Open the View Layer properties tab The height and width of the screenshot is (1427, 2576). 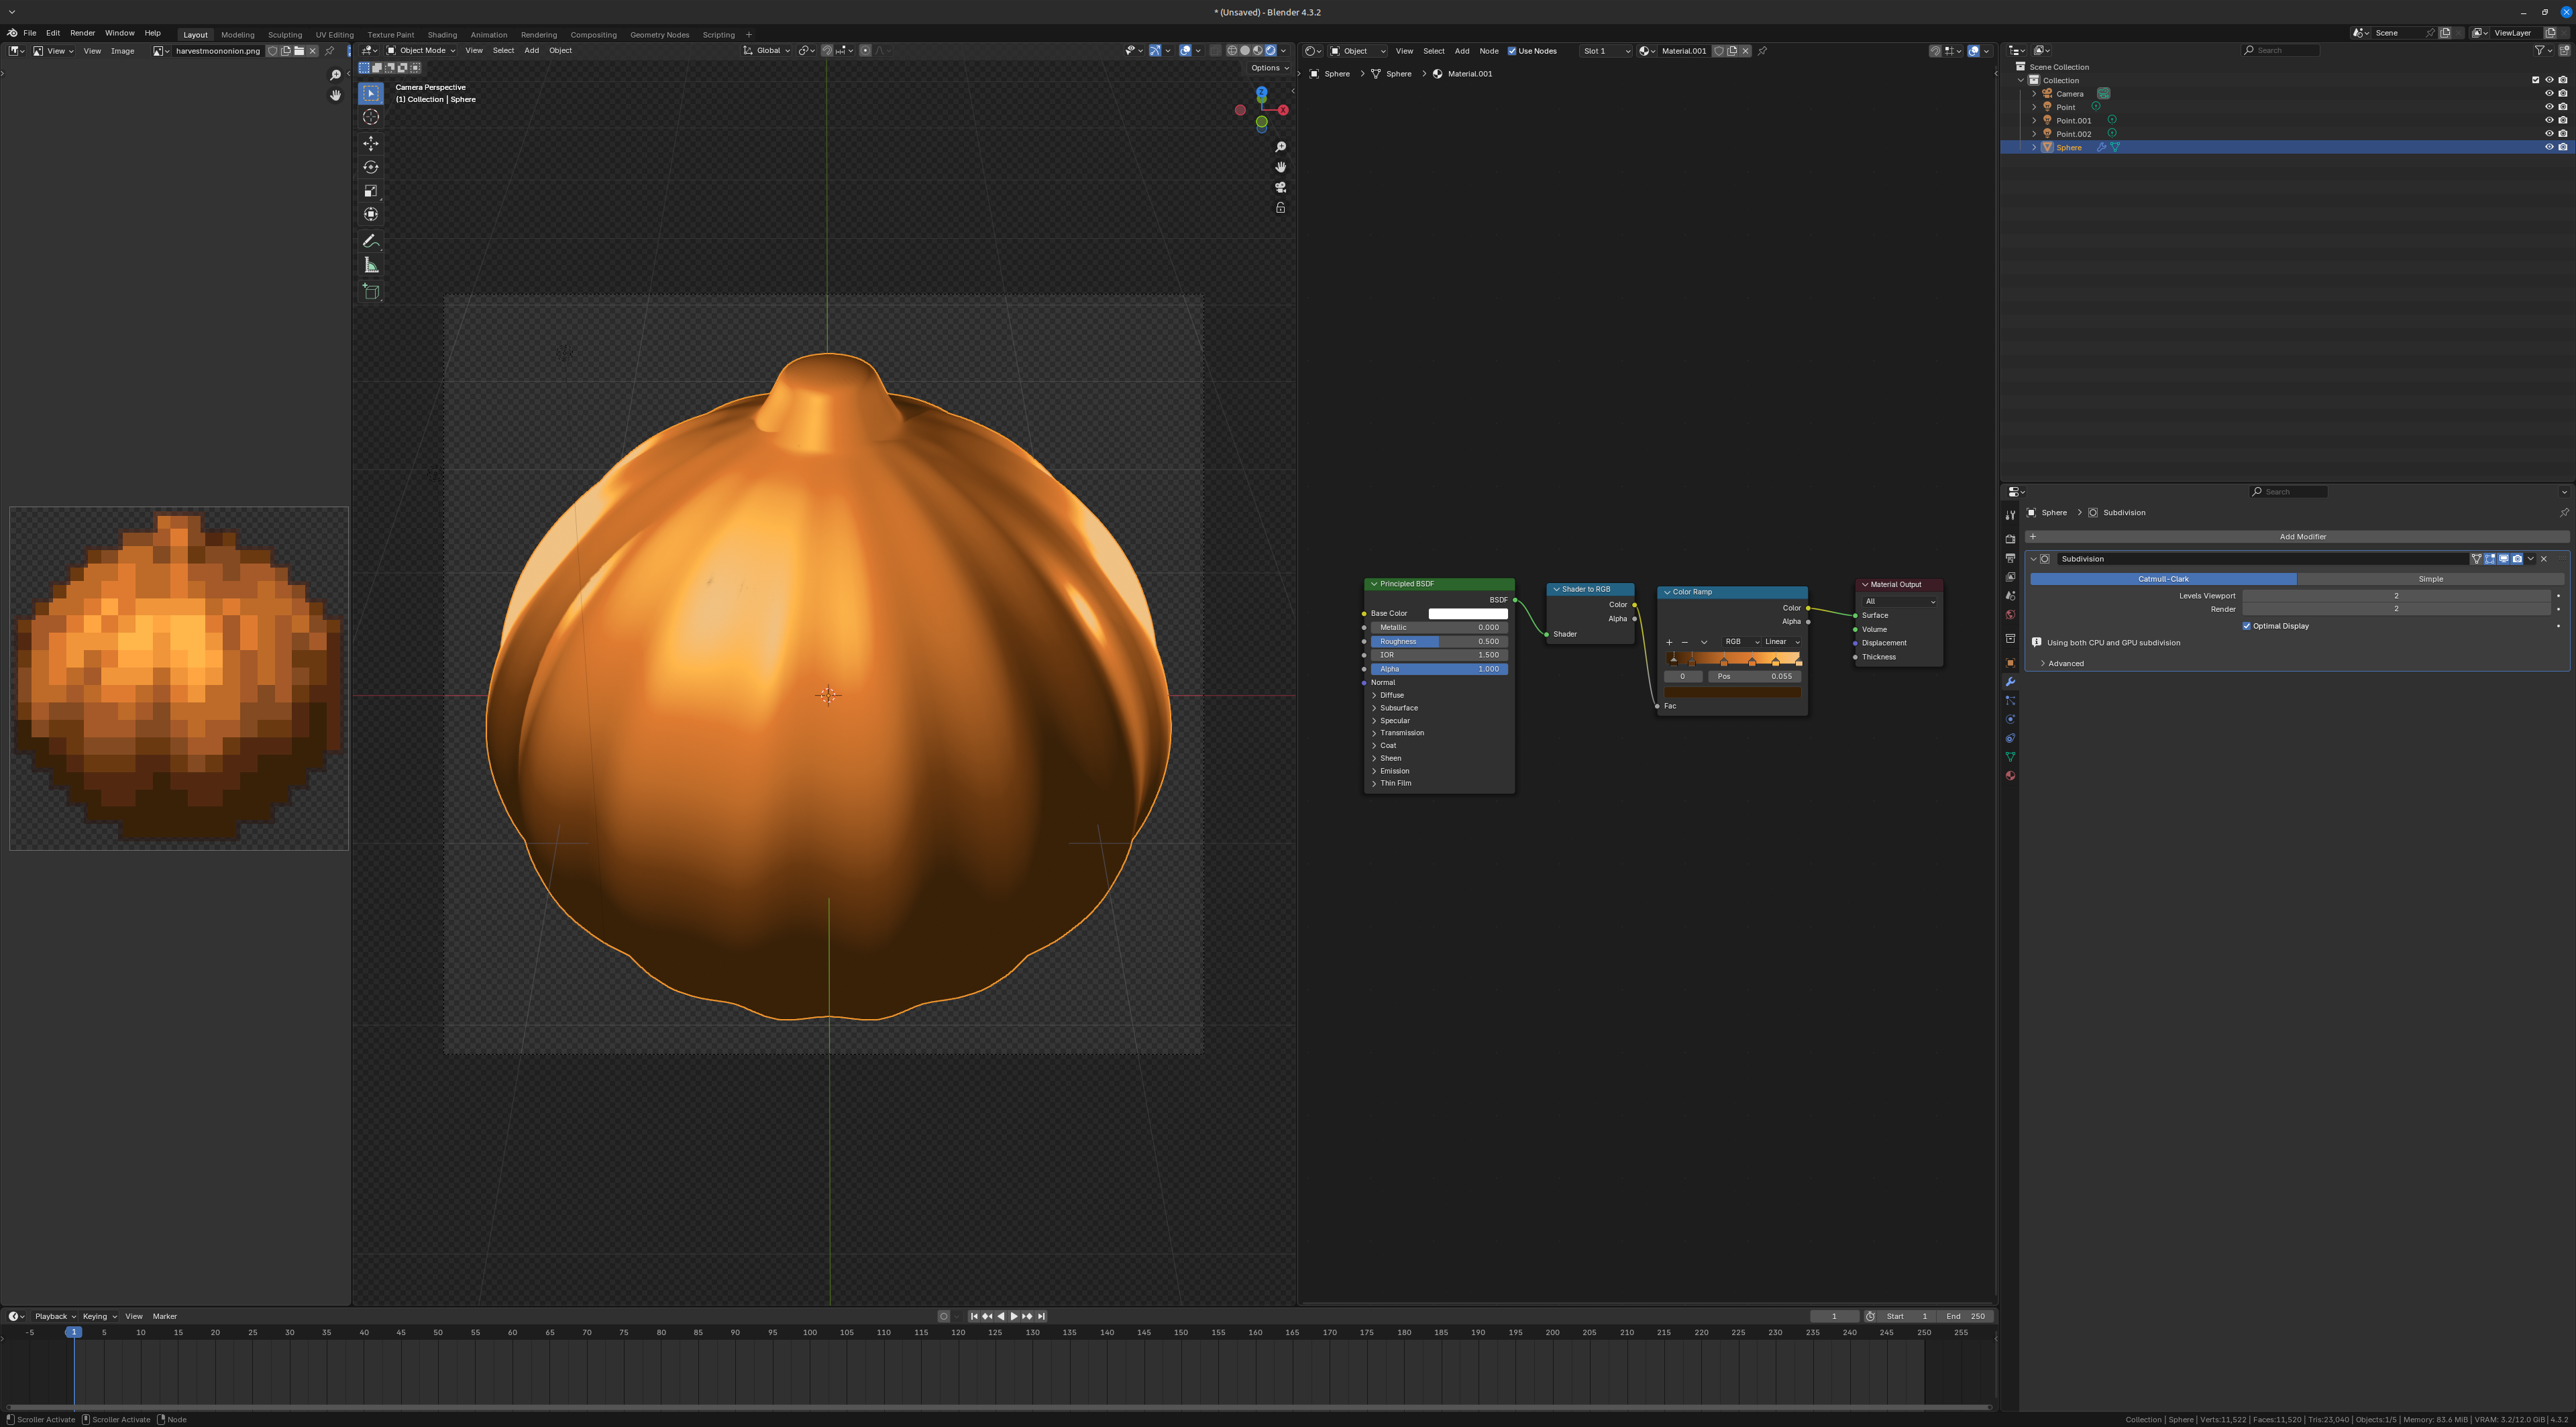[x=2010, y=577]
